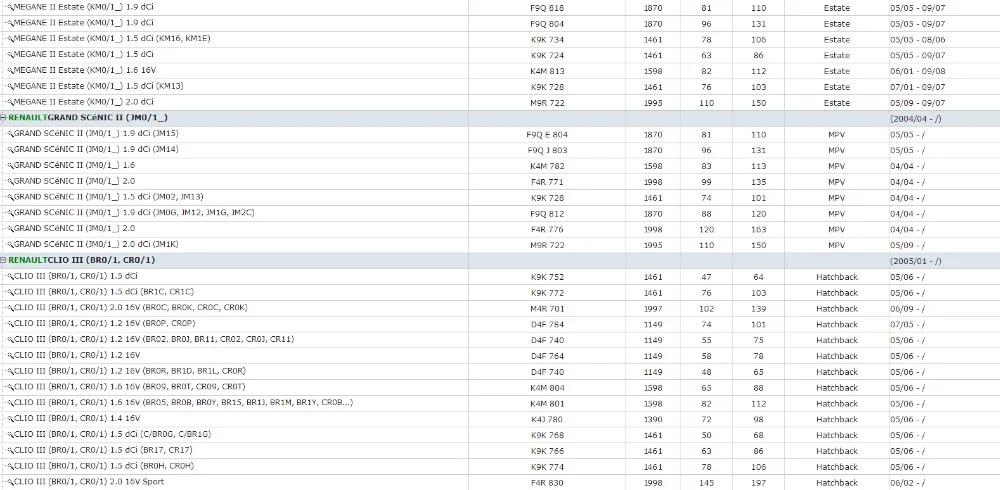This screenshot has height=490, width=1000.
Task: Select engine code K9K 772
Action: pyautogui.click(x=547, y=293)
